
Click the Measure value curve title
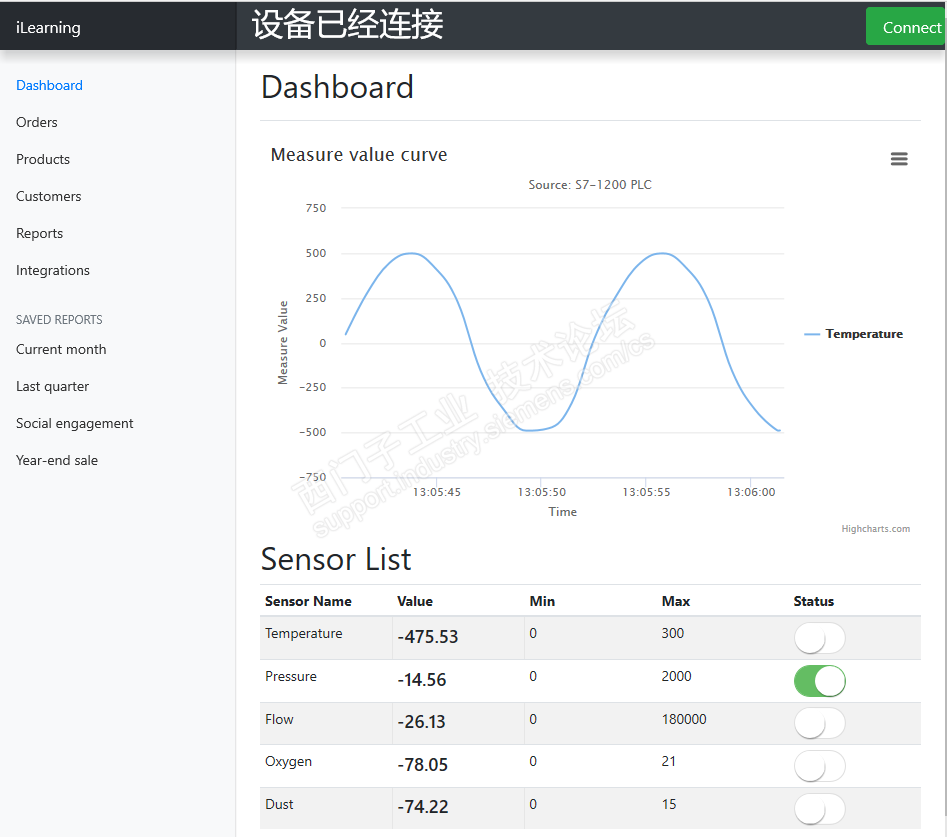point(359,155)
